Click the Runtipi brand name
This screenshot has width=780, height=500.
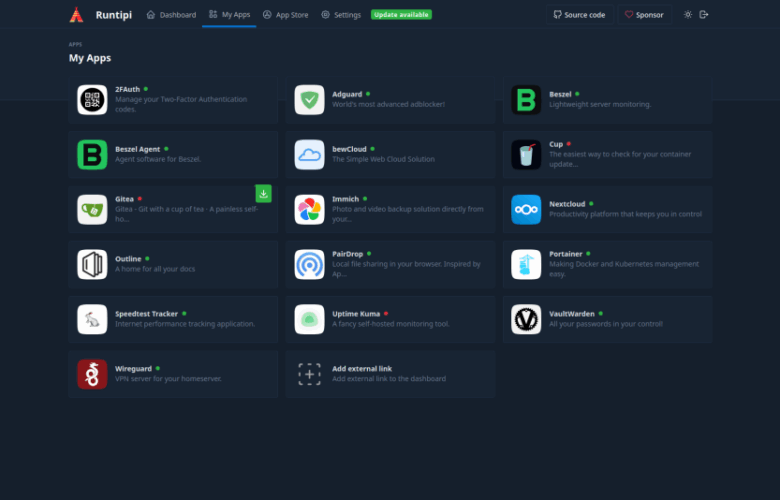(x=114, y=15)
